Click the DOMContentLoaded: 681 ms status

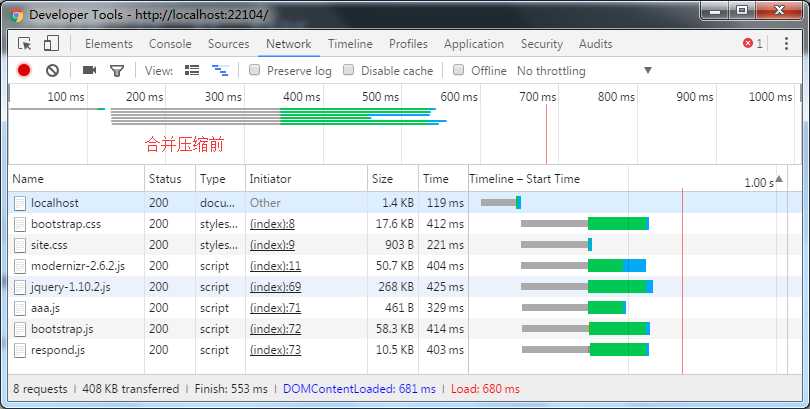(359, 389)
